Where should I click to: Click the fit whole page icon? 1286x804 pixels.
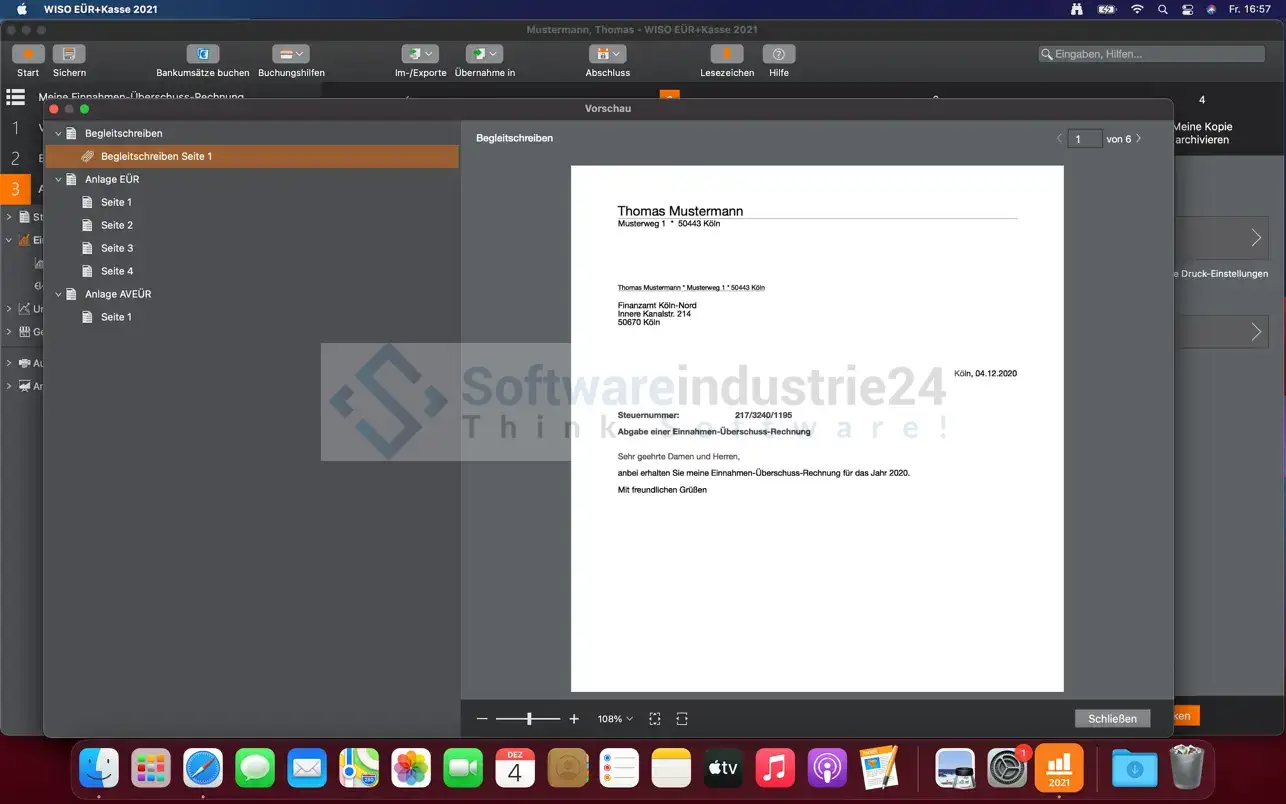pos(655,719)
